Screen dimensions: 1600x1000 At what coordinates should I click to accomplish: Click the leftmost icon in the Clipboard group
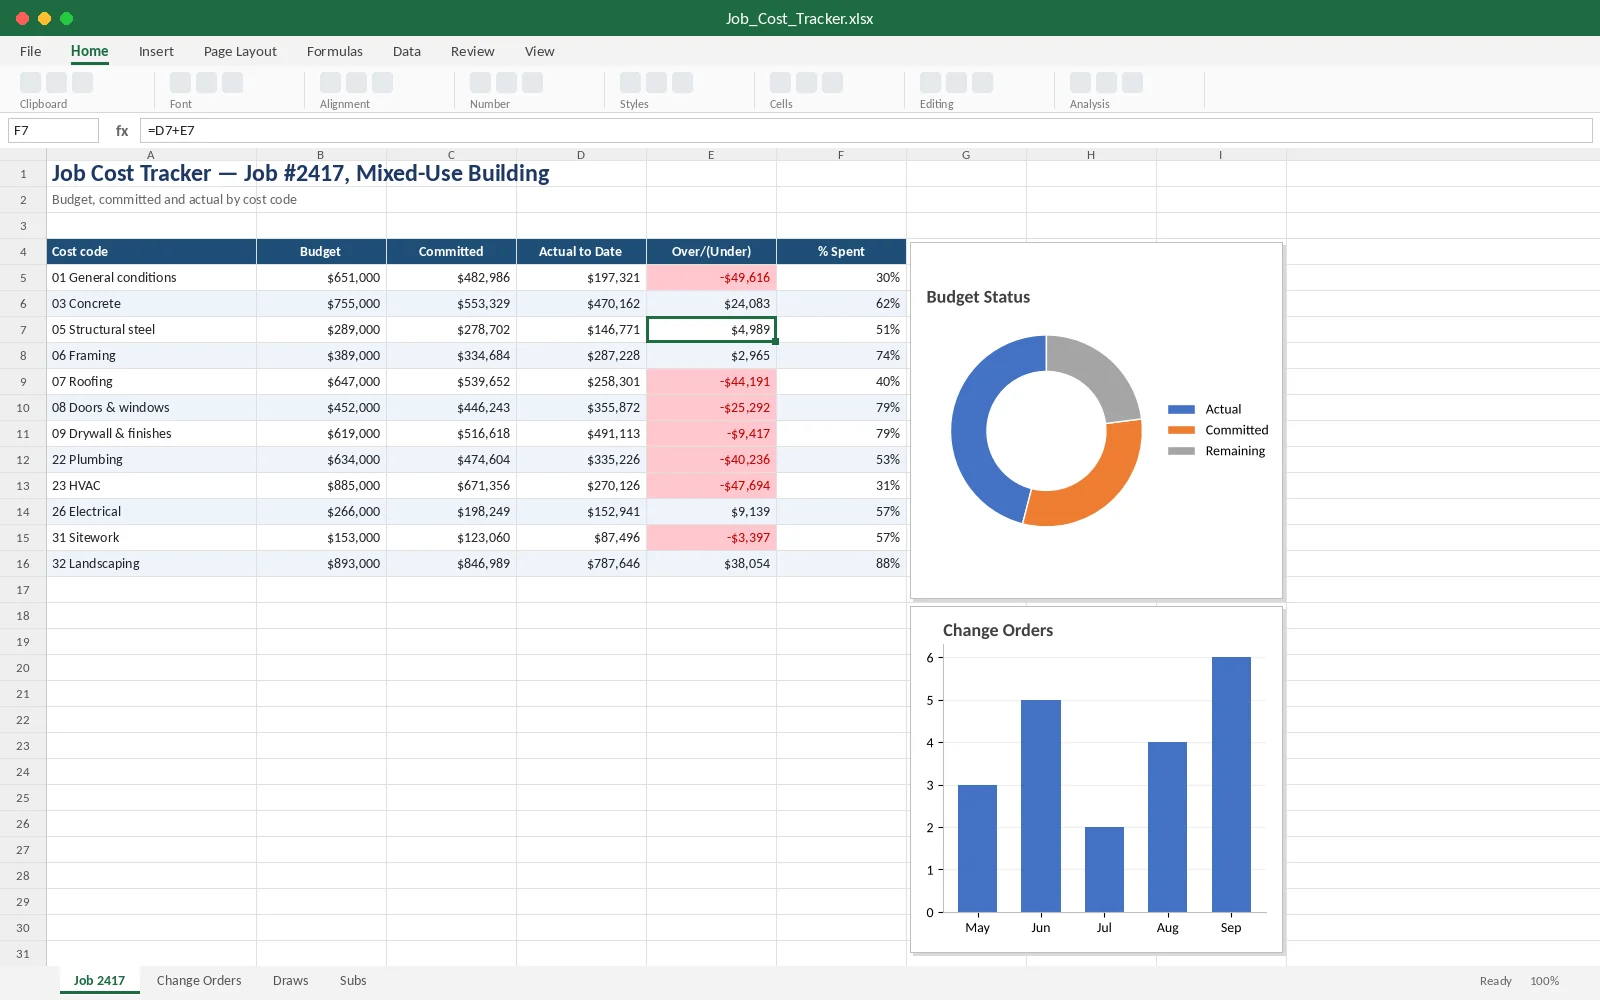31,83
